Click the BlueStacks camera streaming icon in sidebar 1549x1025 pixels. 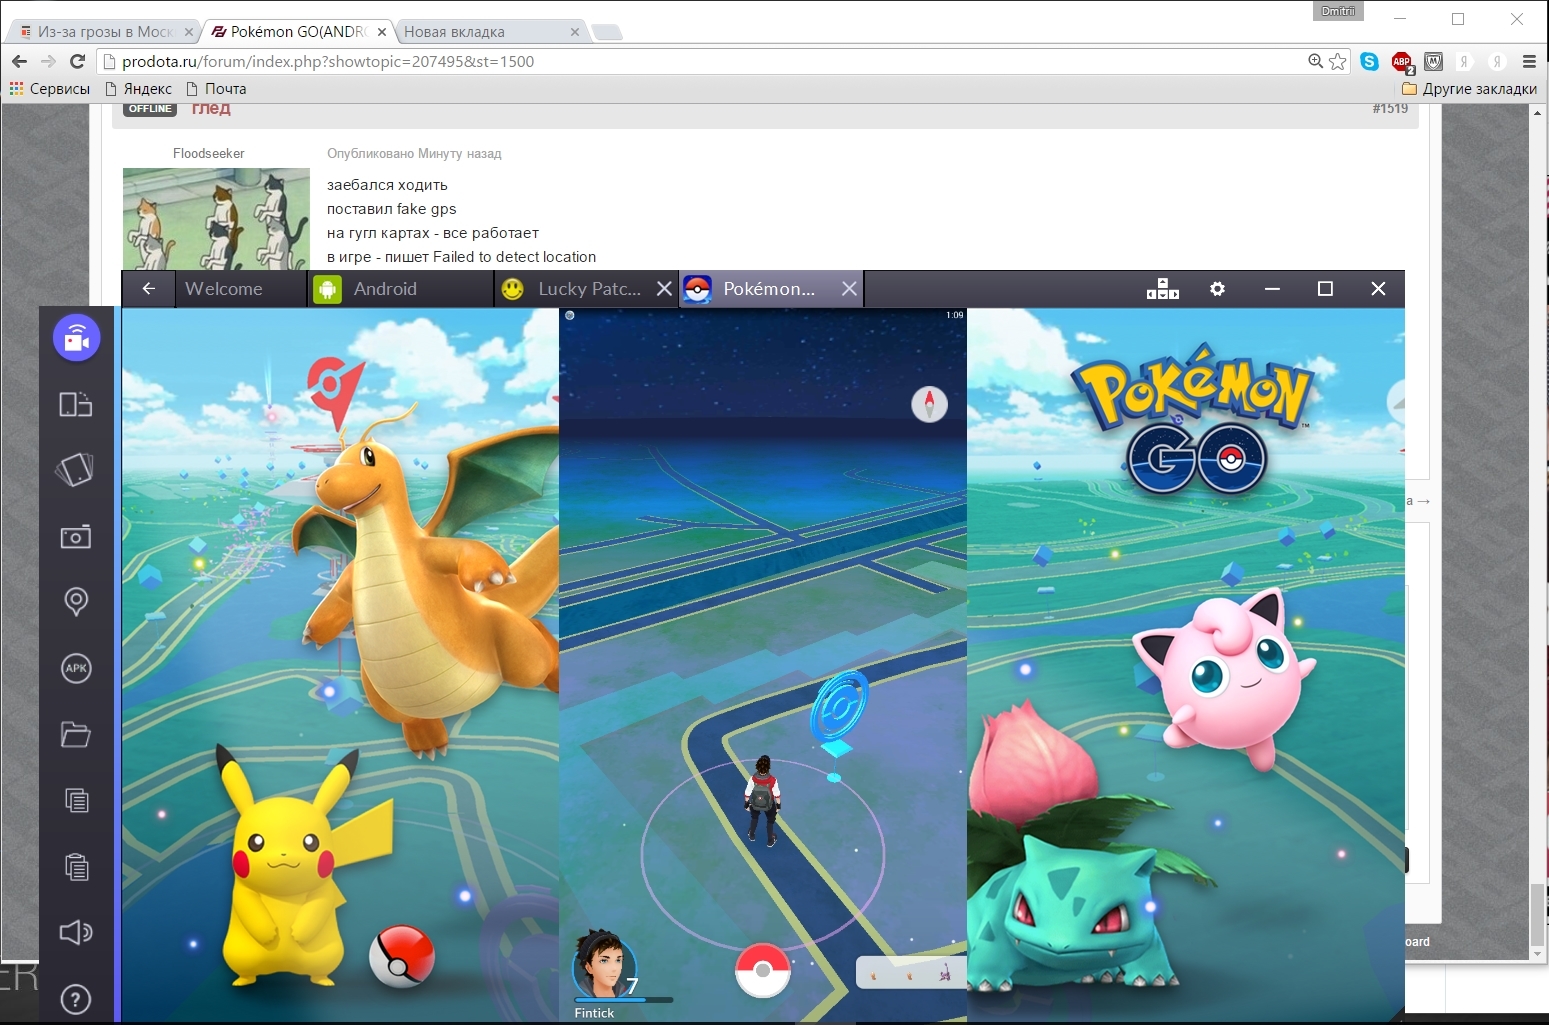tap(77, 338)
